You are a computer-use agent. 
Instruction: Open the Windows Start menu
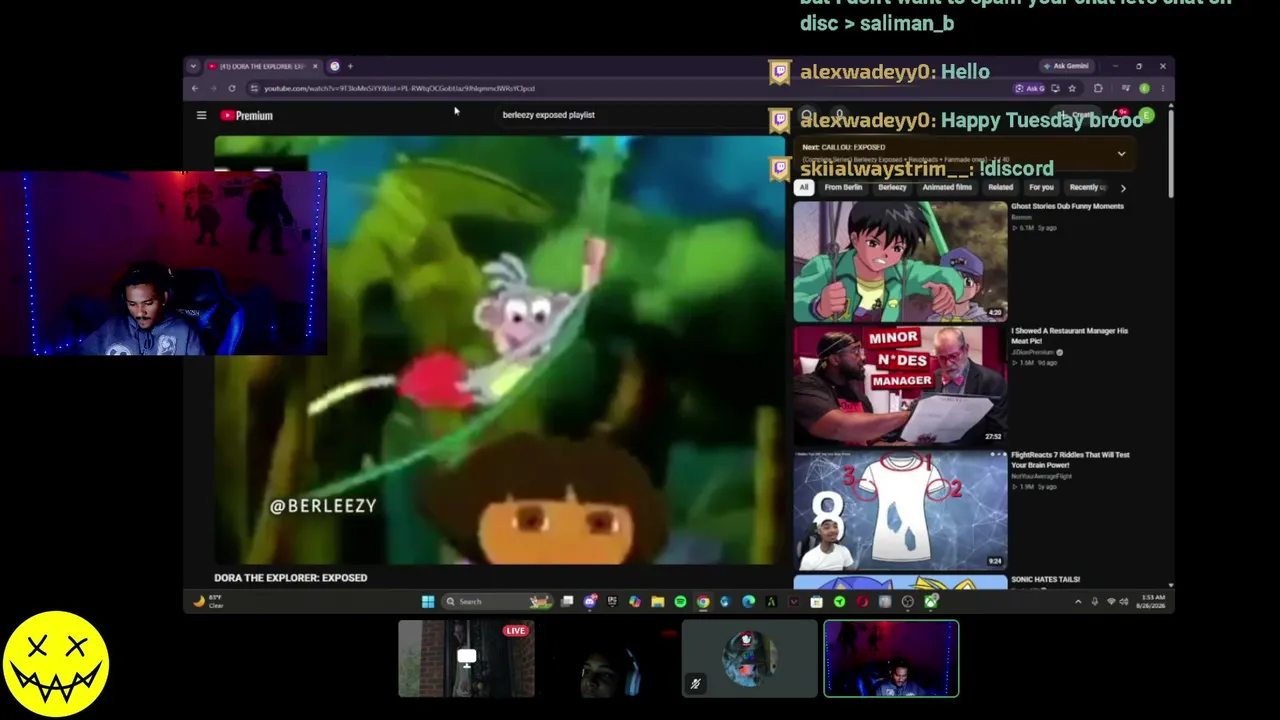pos(428,601)
